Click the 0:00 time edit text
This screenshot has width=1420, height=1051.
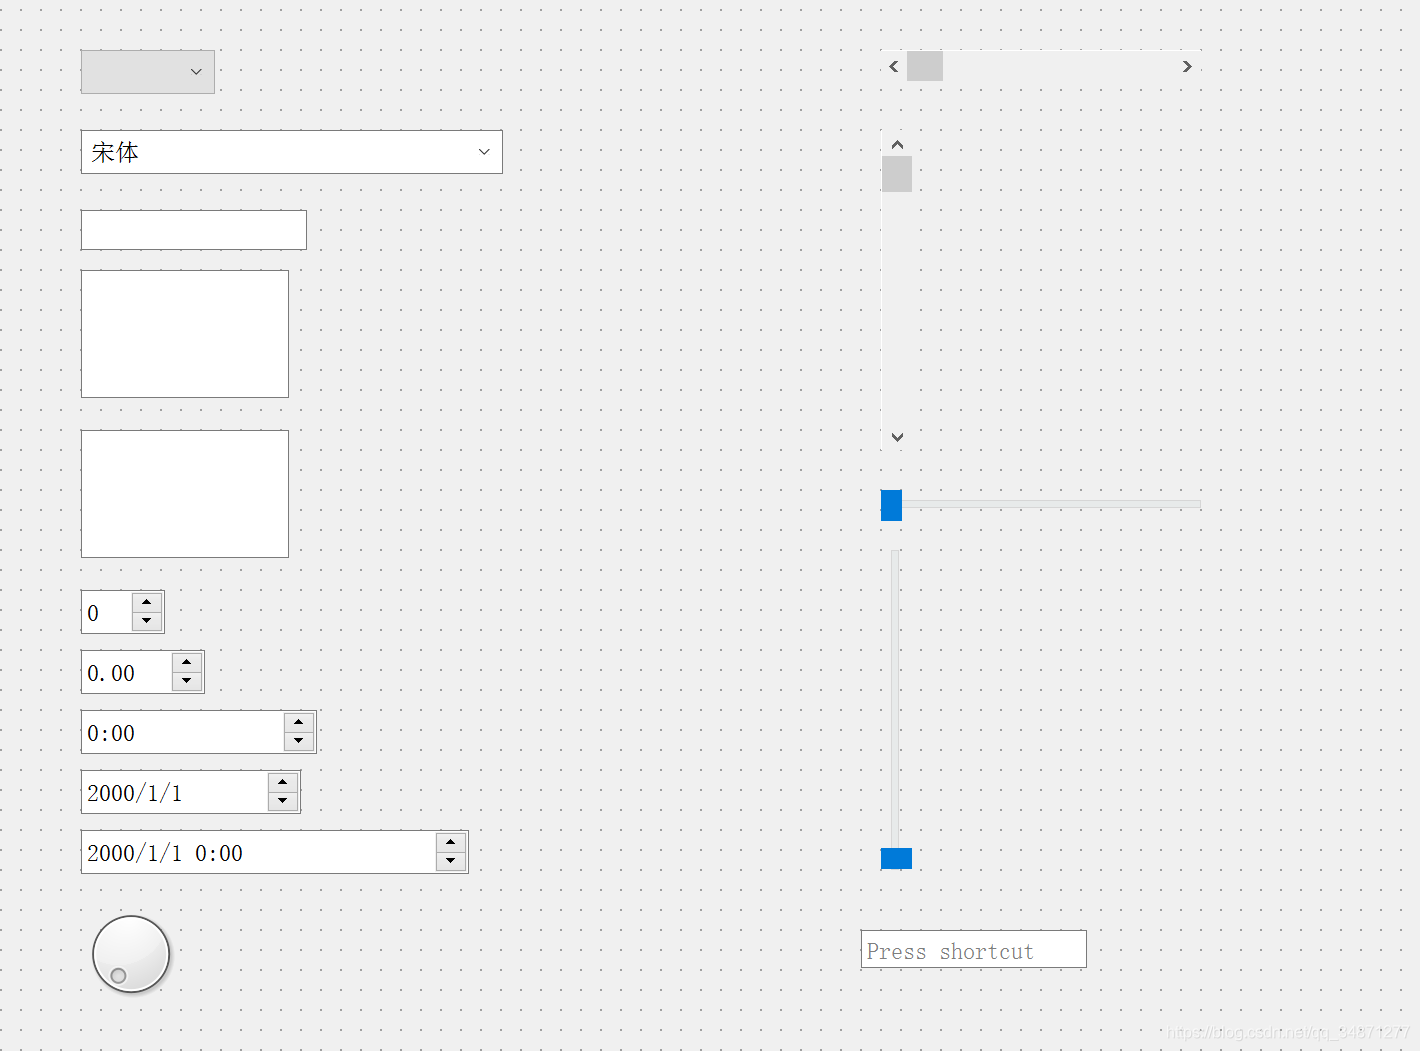tap(111, 733)
